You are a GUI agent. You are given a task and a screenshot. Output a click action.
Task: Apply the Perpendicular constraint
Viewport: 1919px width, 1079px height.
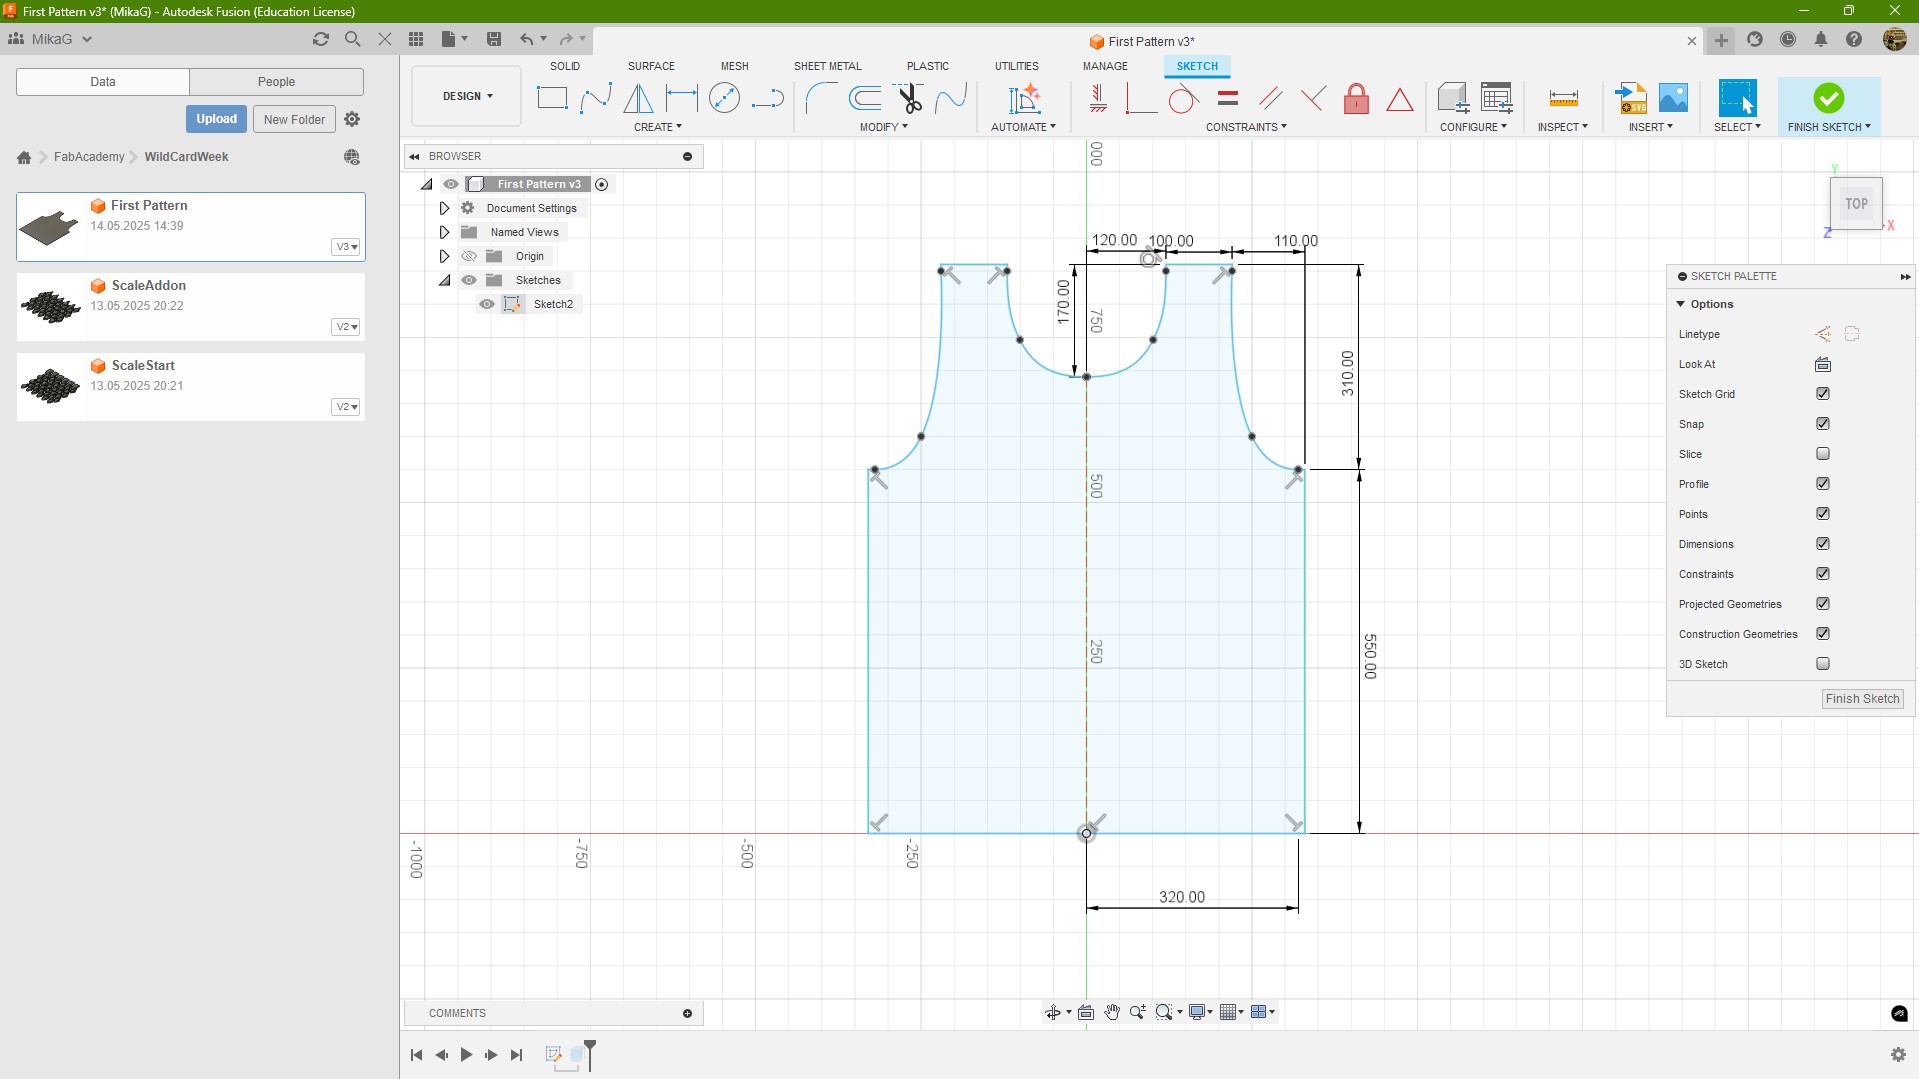pos(1140,98)
